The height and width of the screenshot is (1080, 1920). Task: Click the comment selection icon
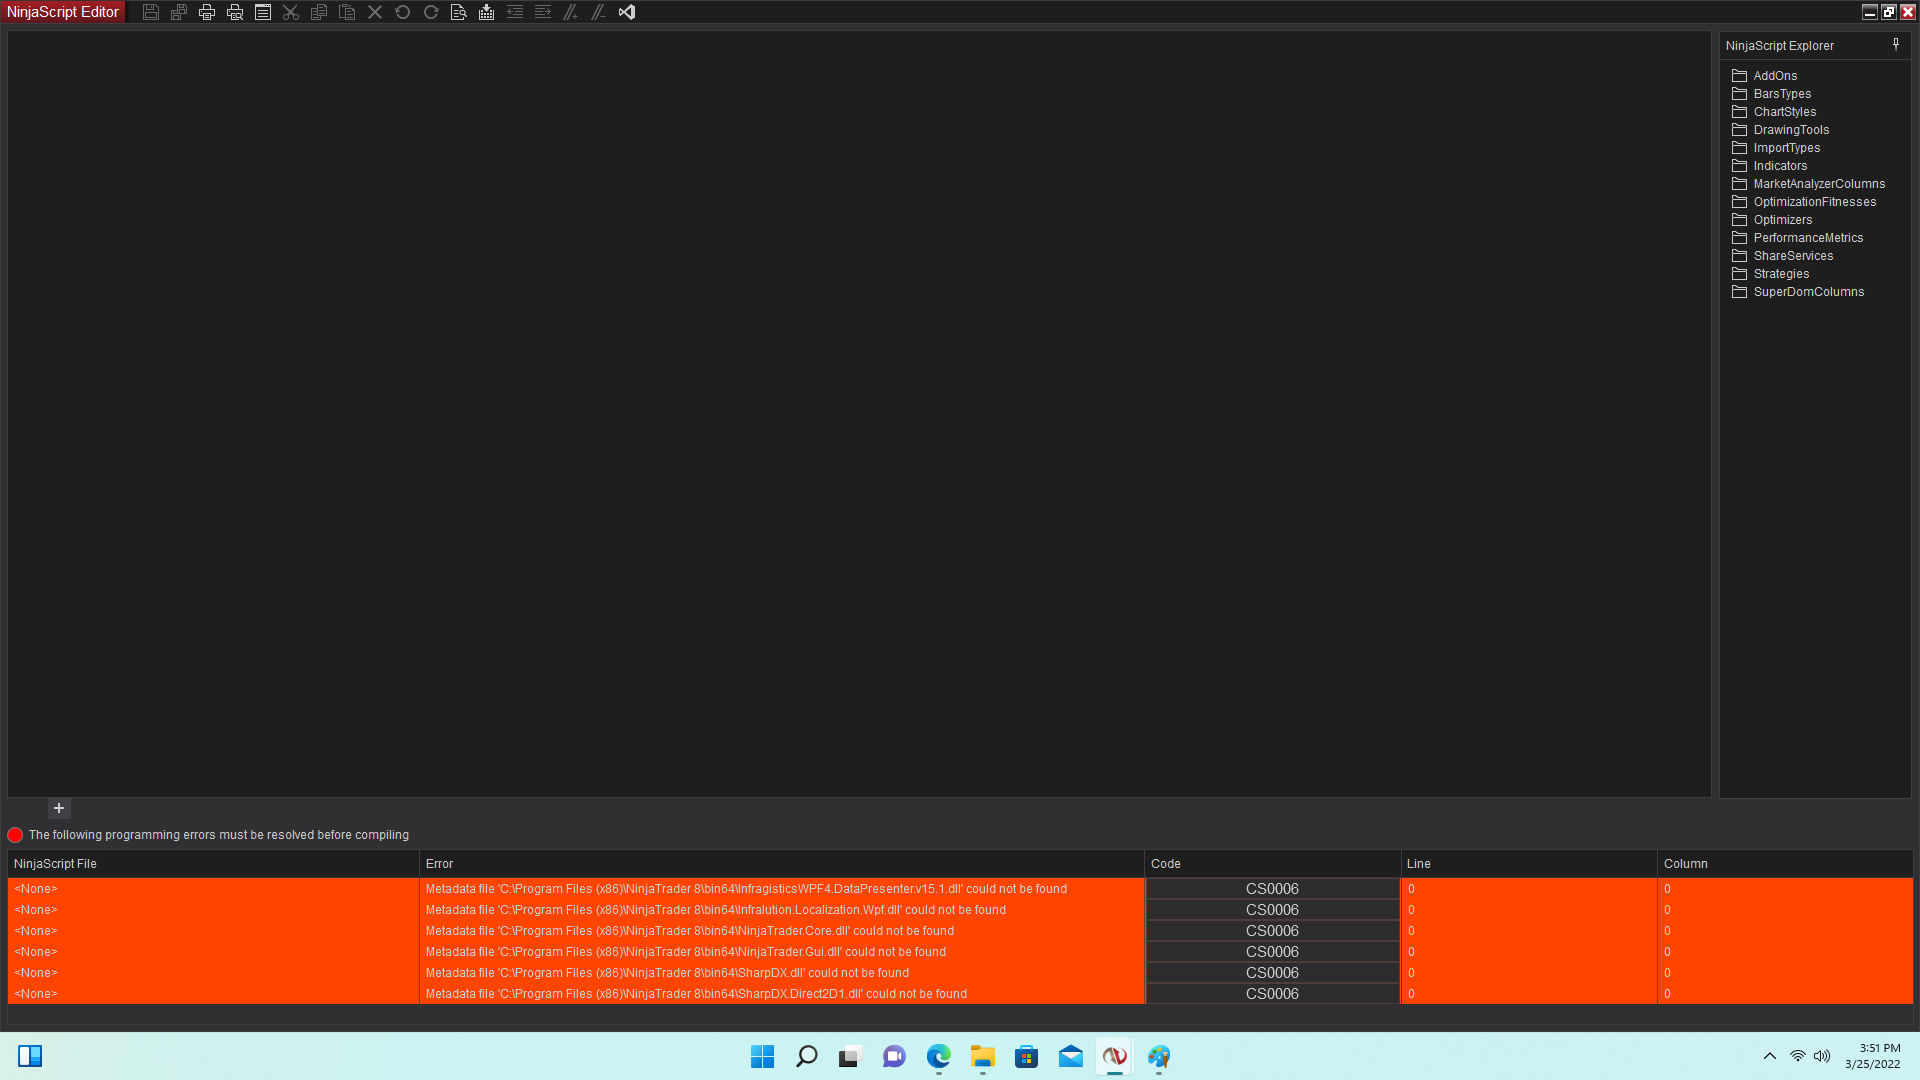pos(571,12)
